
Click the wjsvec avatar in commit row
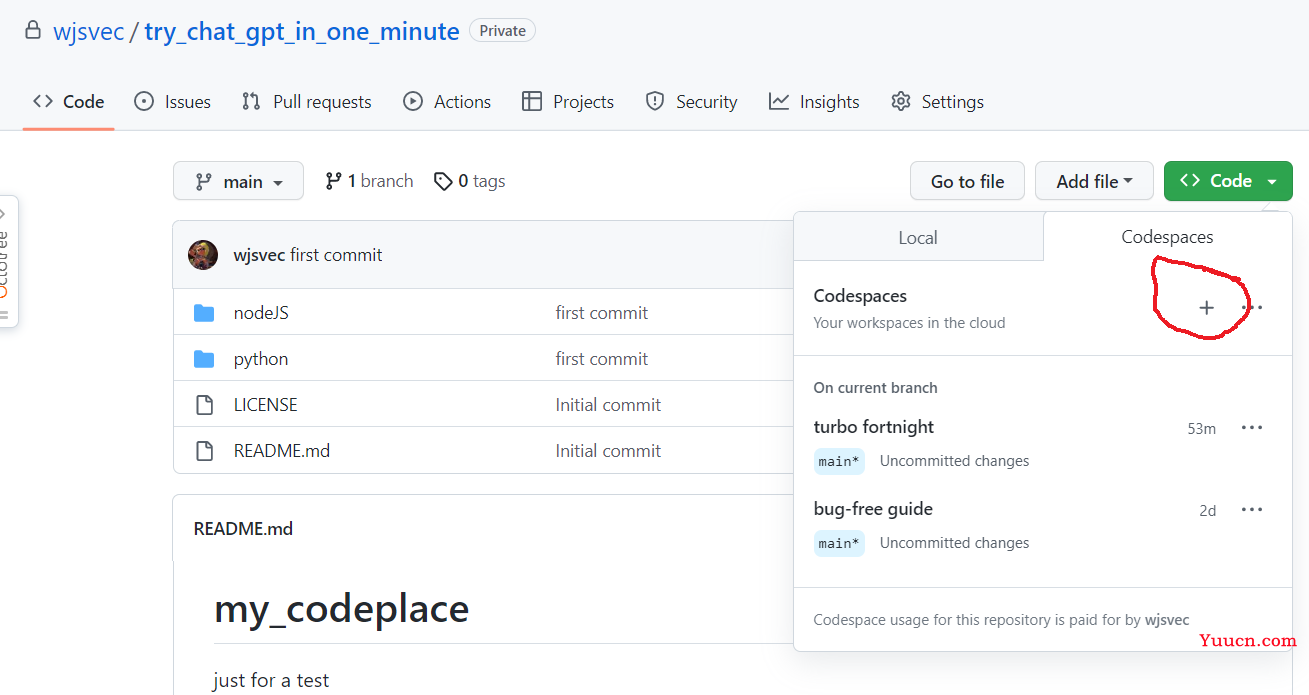(x=203, y=255)
